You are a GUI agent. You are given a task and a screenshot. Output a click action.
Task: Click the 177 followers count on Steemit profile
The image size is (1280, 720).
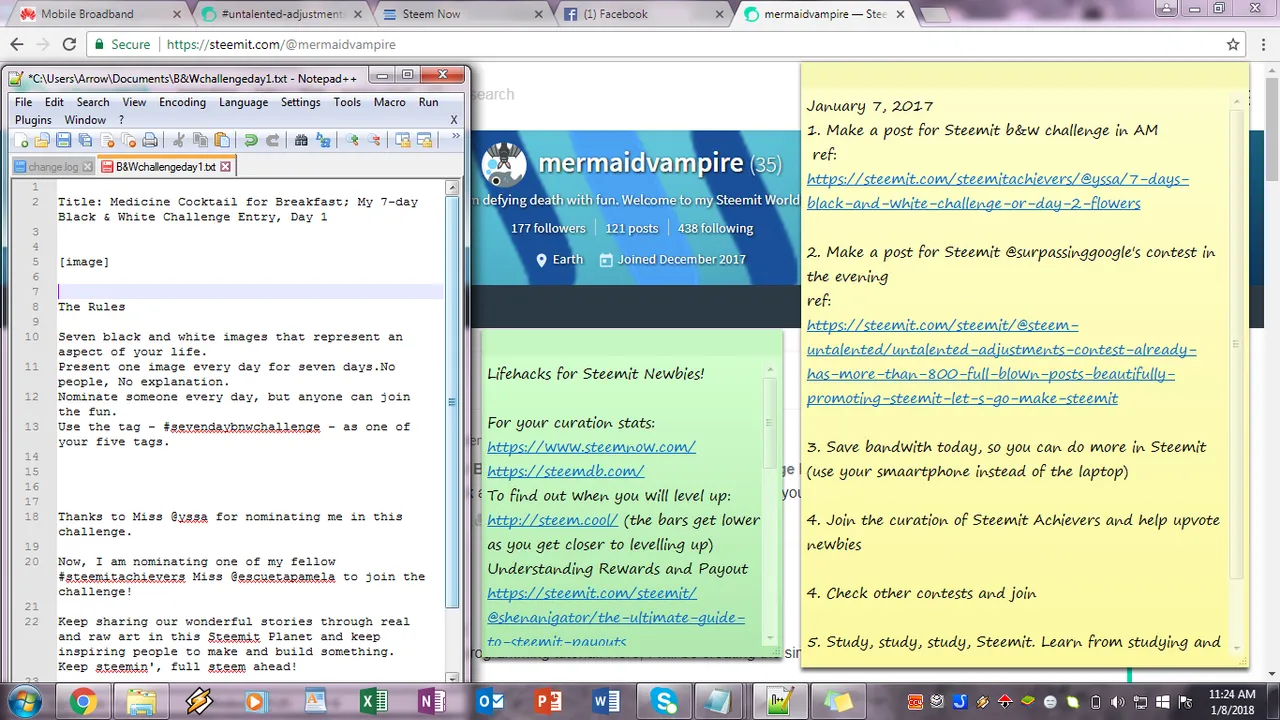548,228
